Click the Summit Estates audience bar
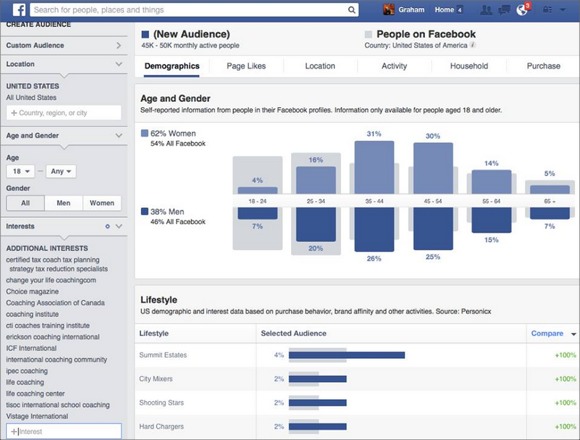Image resolution: width=580 pixels, height=440 pixels. [347, 355]
